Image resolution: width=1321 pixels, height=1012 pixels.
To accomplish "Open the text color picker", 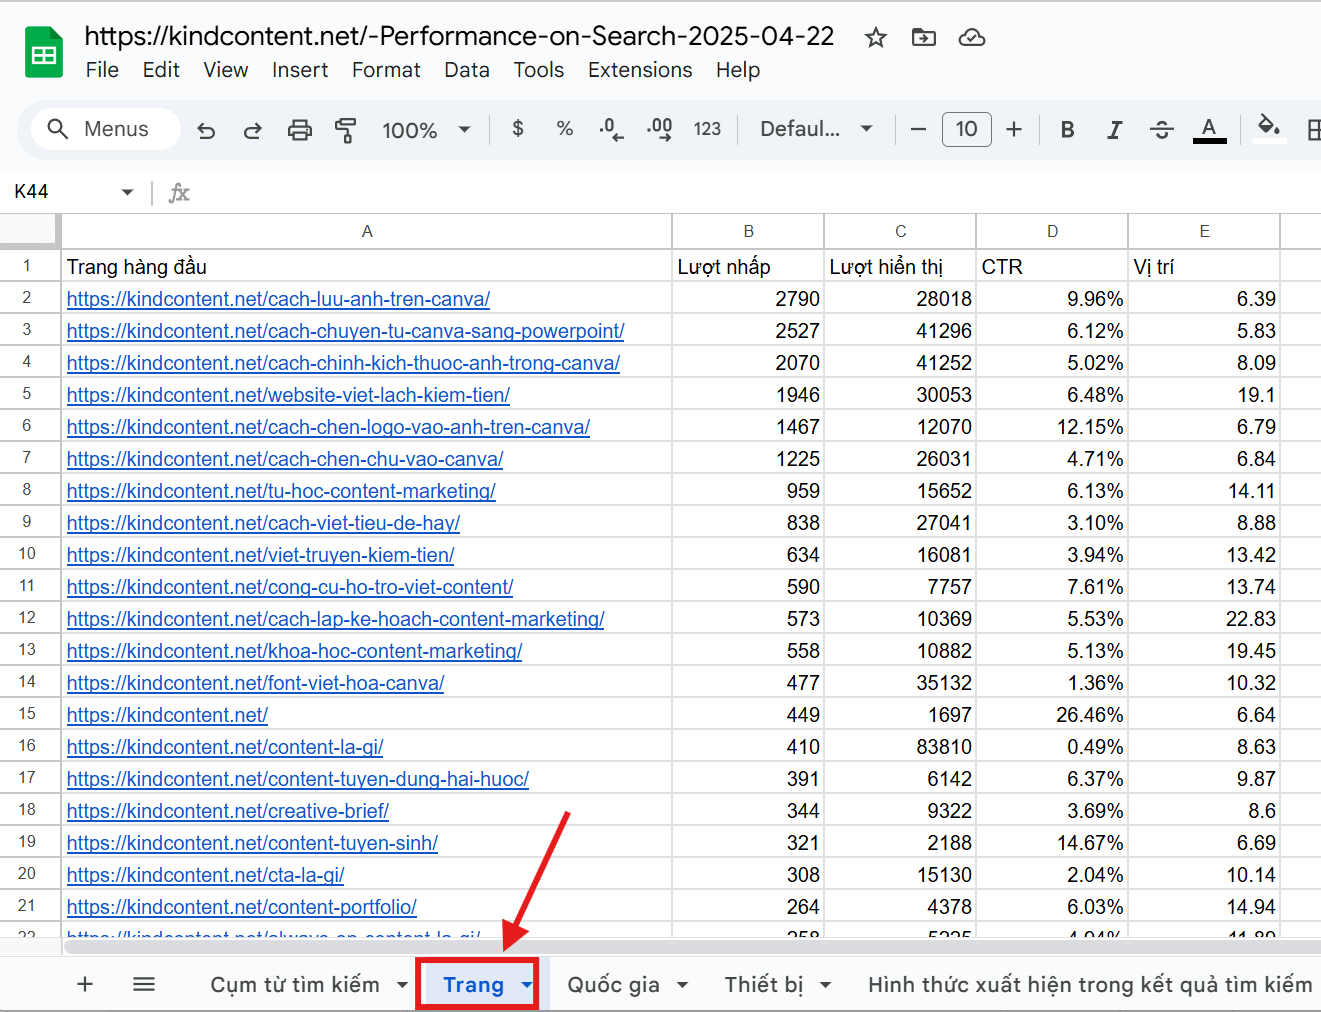I will pos(1209,129).
